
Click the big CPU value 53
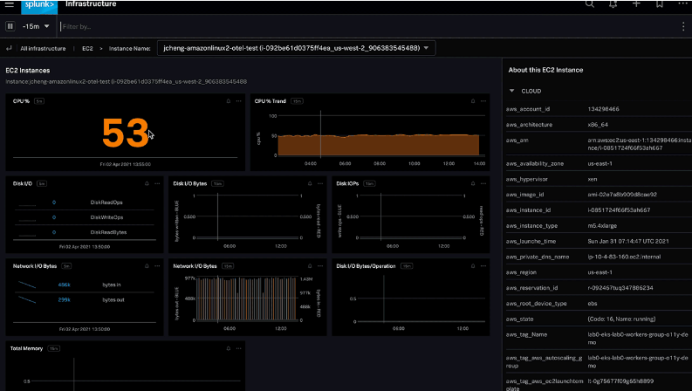(x=125, y=133)
